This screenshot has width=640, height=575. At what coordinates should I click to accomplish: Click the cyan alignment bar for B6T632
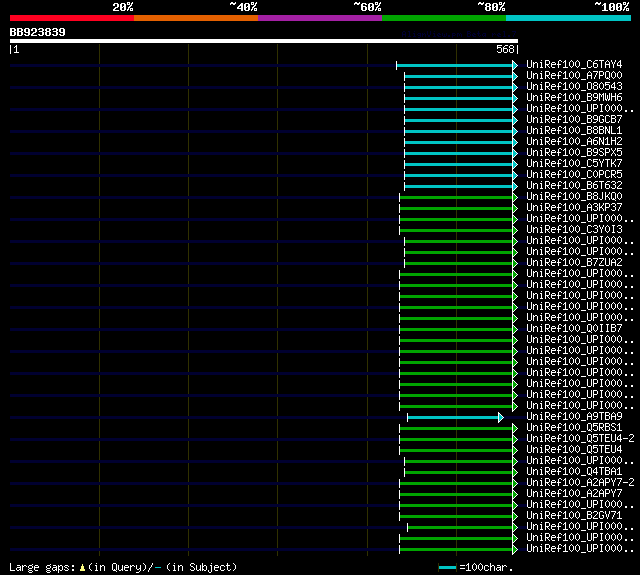(x=458, y=186)
